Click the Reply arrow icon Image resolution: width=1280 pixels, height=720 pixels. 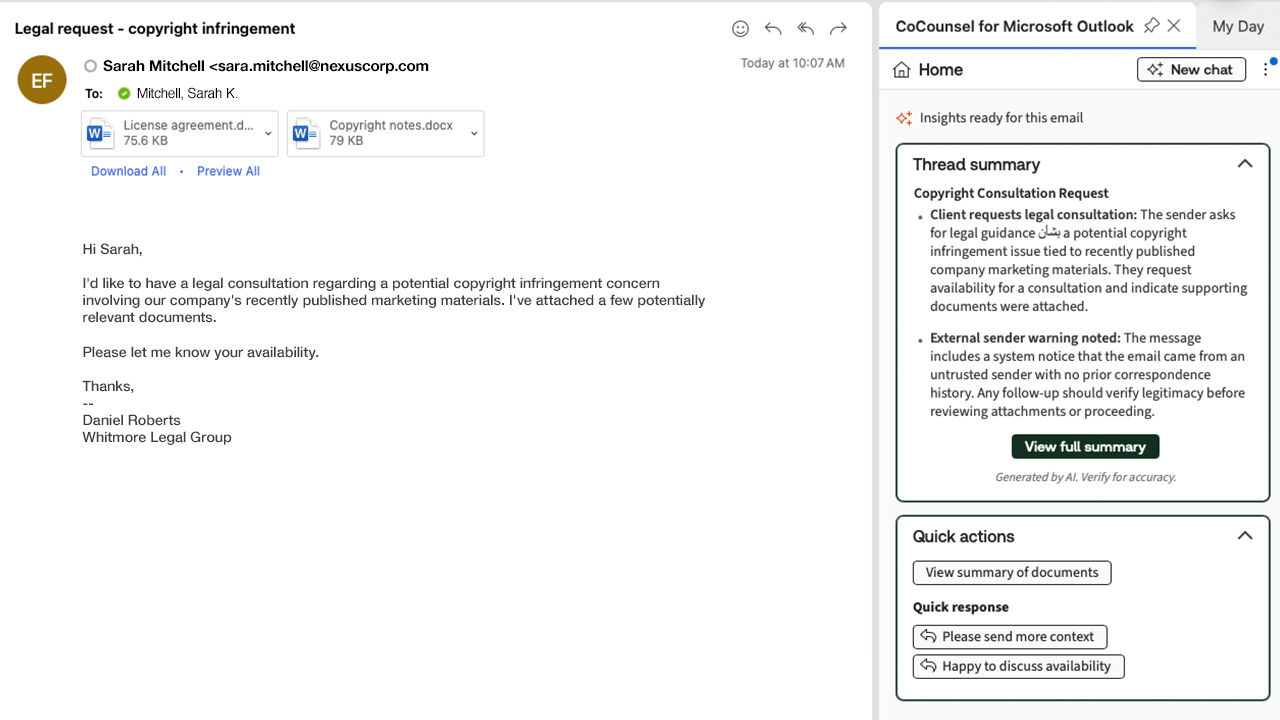click(x=773, y=28)
